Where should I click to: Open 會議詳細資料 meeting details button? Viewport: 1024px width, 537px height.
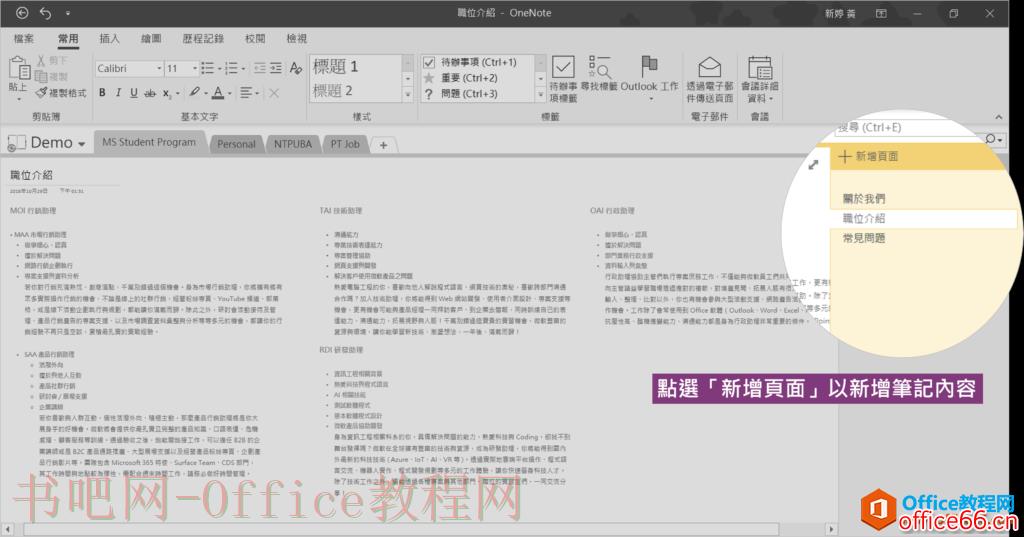click(x=760, y=79)
